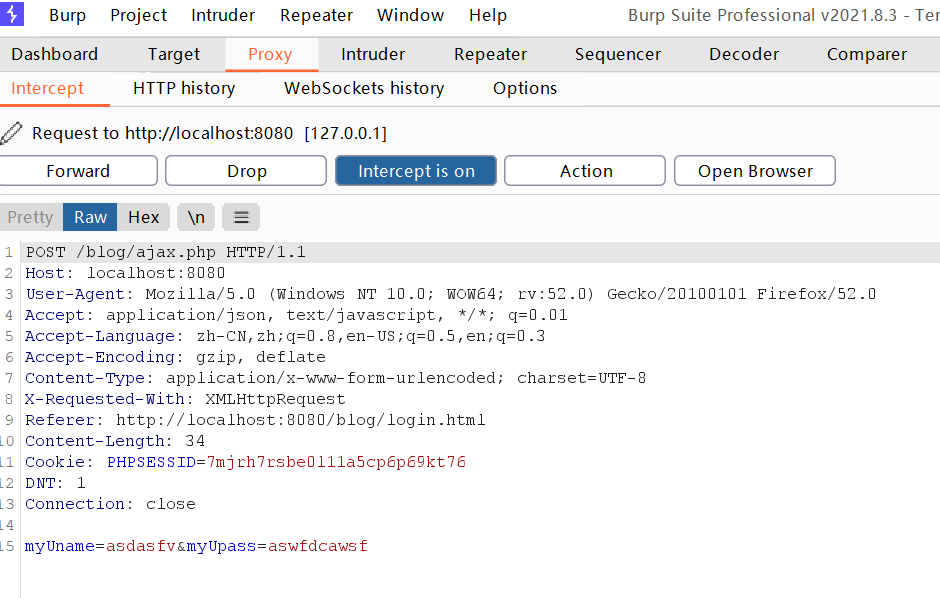
Task: Click the Forward button
Action: (x=78, y=171)
